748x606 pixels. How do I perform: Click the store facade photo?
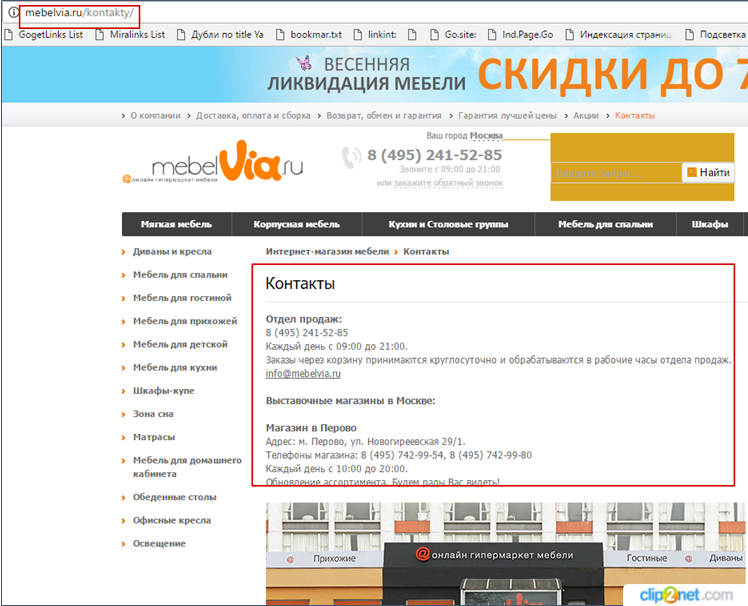click(x=507, y=554)
